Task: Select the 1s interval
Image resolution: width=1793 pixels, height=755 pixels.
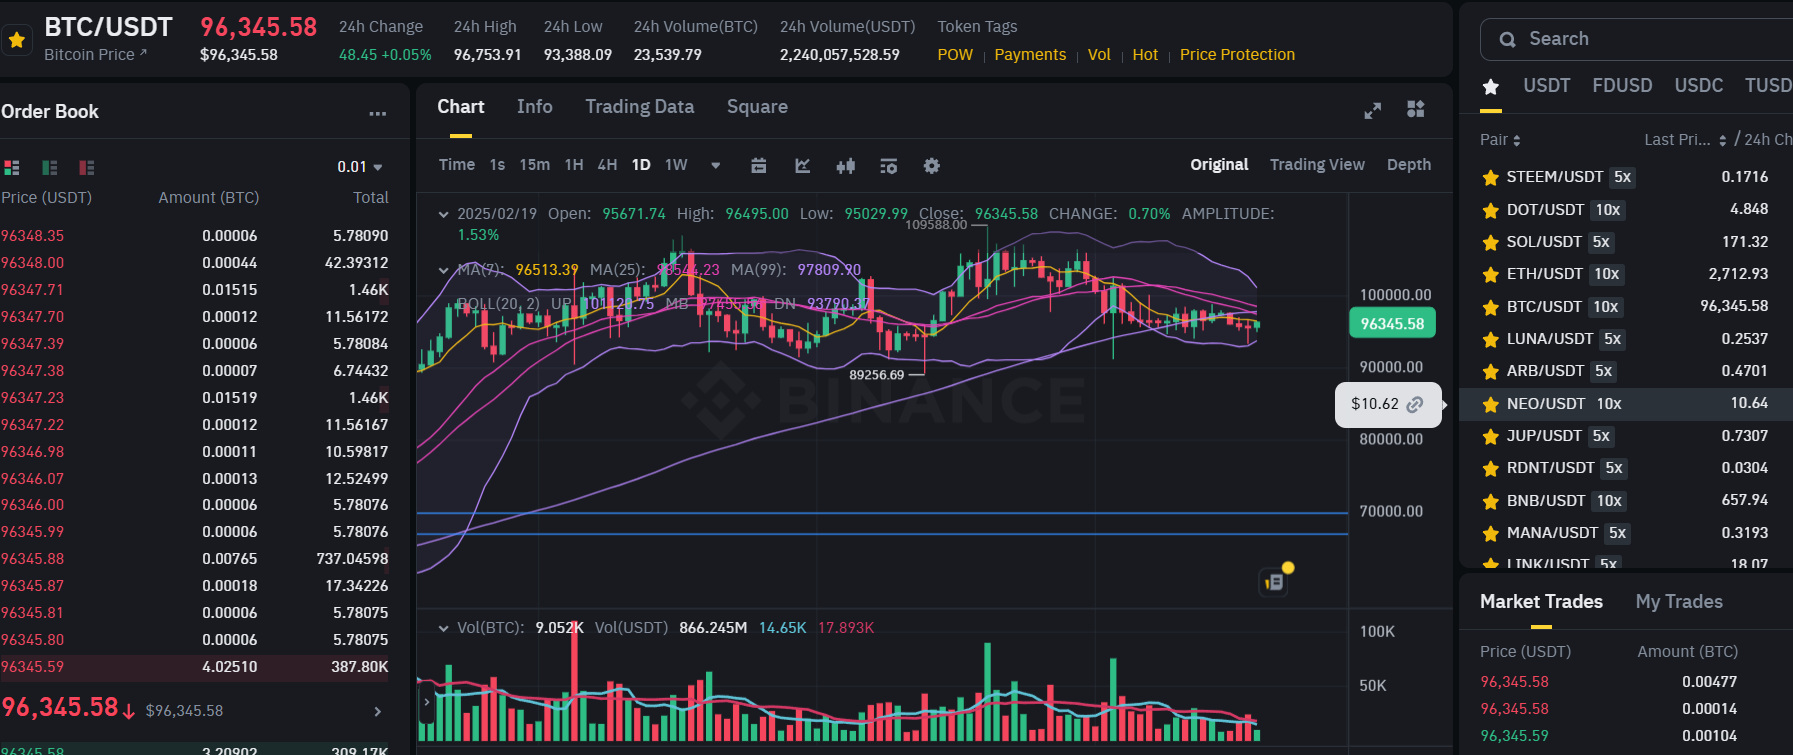Action: point(497,165)
